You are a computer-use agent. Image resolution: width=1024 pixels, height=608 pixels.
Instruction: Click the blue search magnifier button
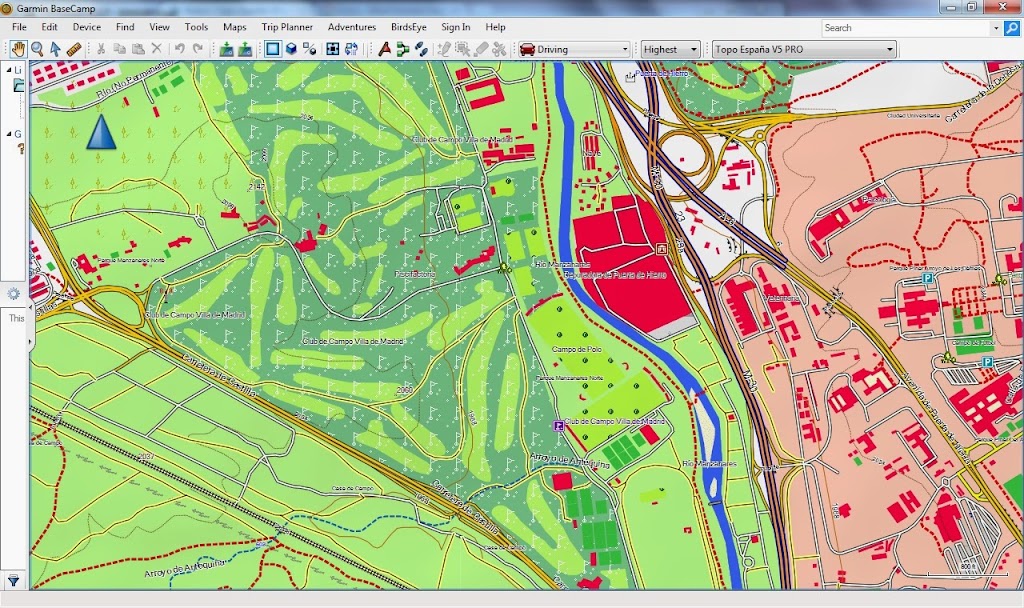1012,27
